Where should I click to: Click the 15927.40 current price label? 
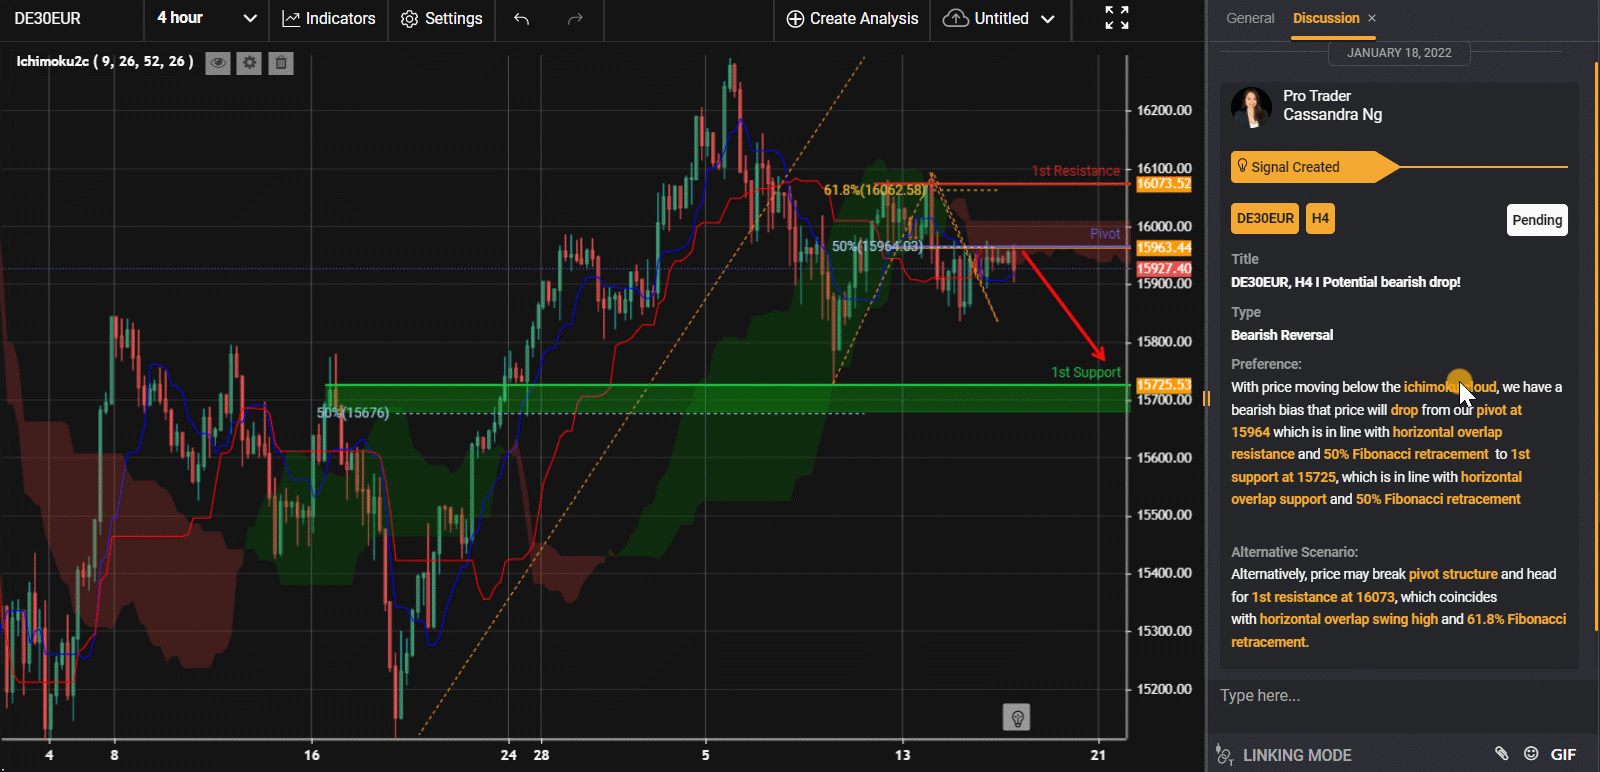pos(1164,268)
